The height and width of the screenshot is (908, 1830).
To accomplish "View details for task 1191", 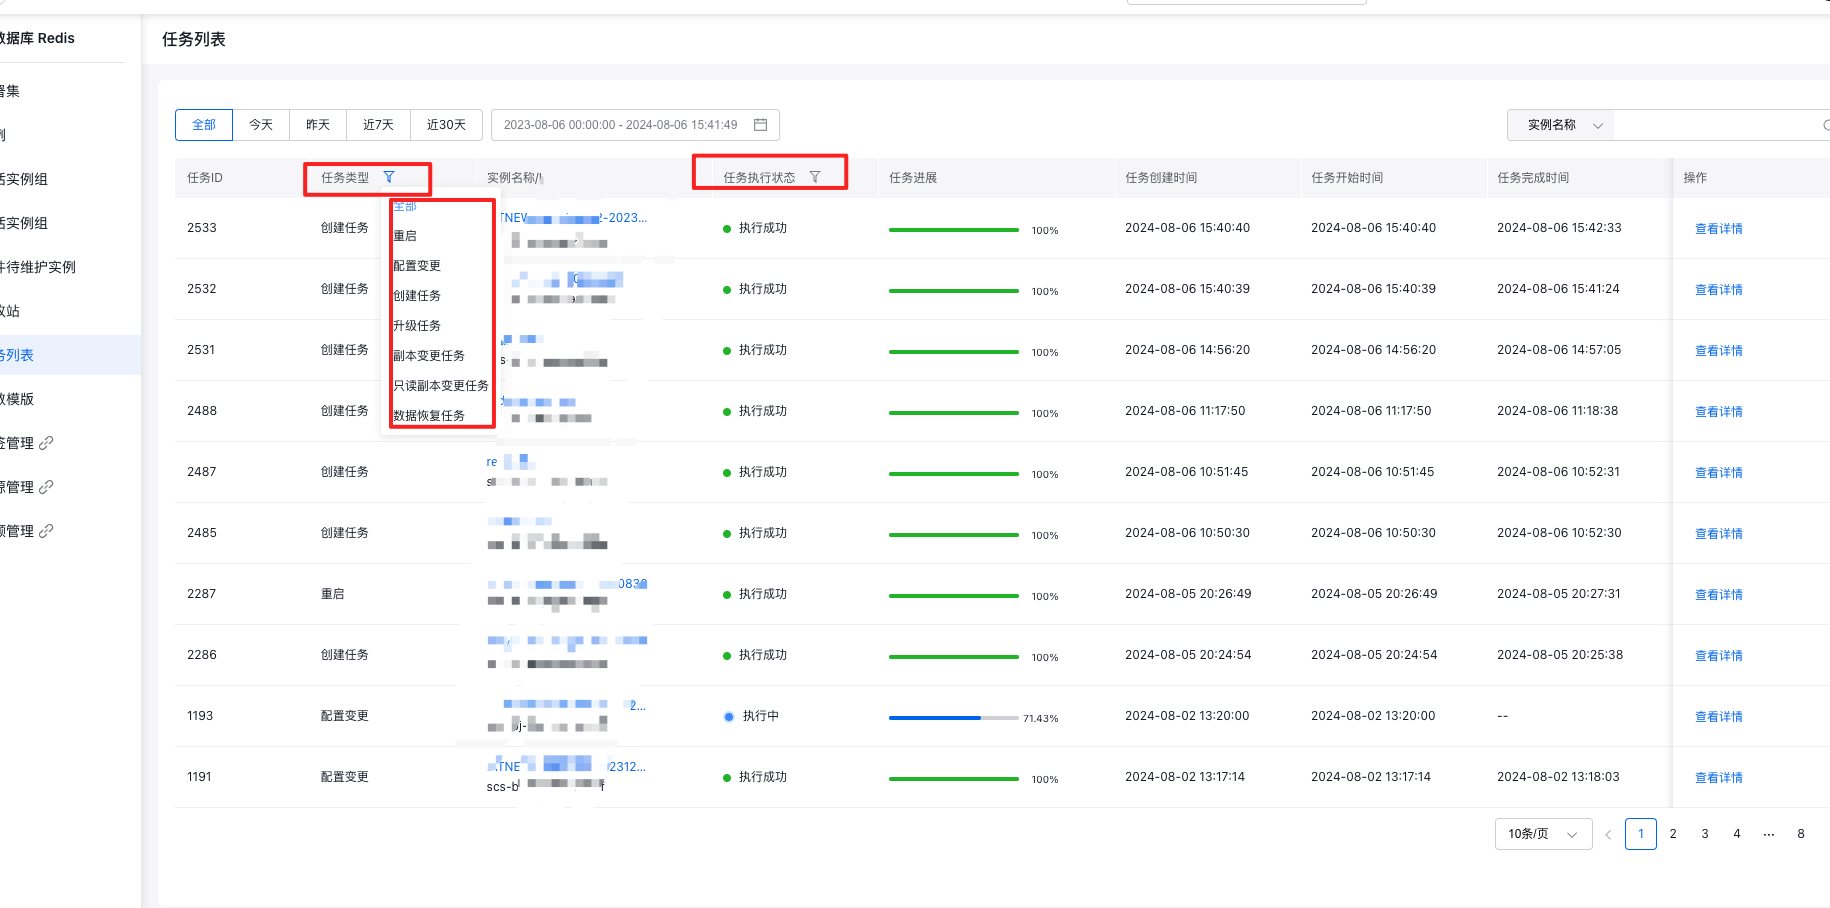I will (1718, 778).
